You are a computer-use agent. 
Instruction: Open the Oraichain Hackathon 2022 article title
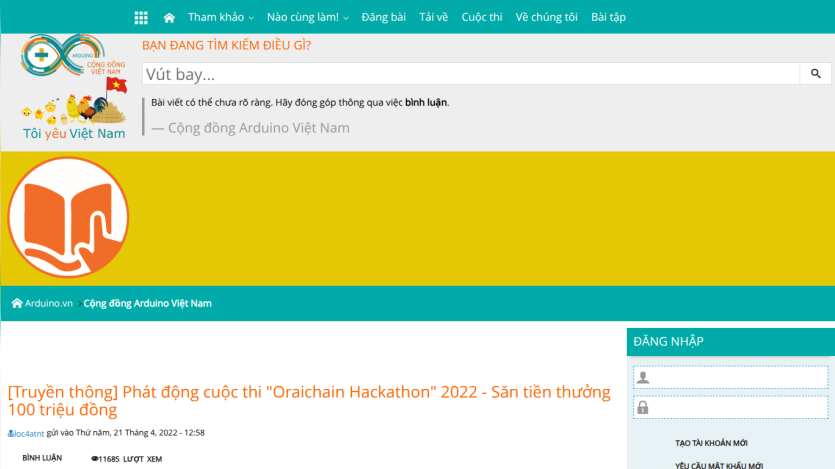pyautogui.click(x=309, y=400)
